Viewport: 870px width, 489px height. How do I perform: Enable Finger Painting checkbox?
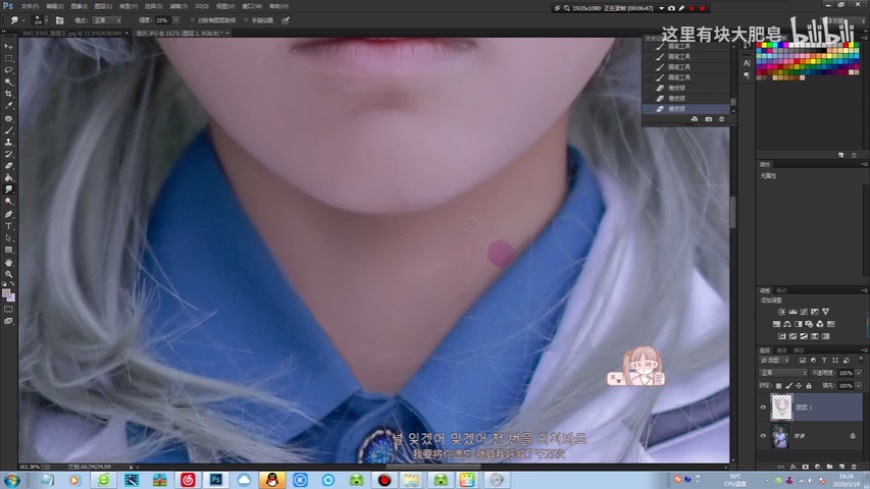point(246,21)
